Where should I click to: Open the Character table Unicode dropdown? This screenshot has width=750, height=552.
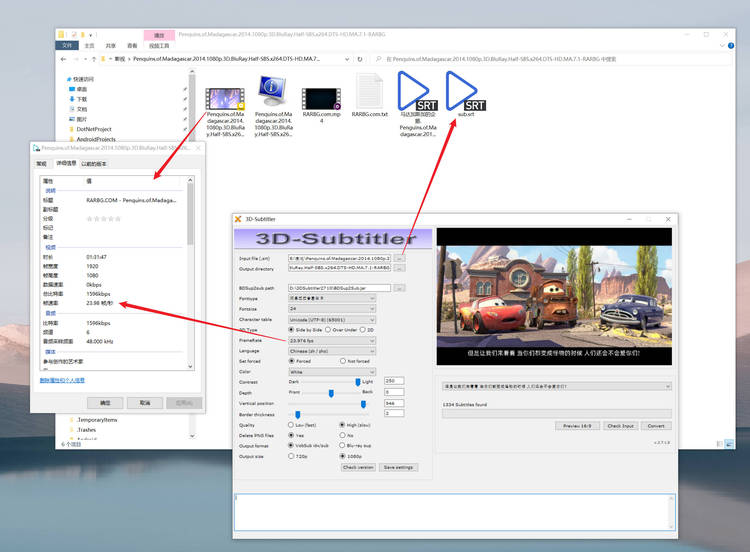332,320
